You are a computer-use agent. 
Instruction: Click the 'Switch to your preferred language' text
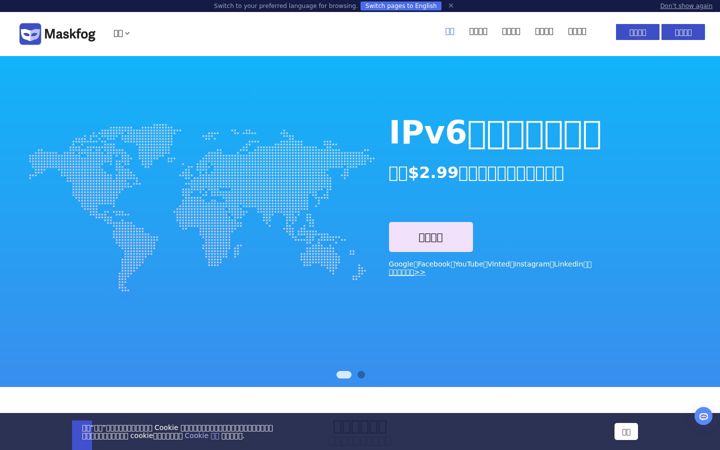coord(286,6)
